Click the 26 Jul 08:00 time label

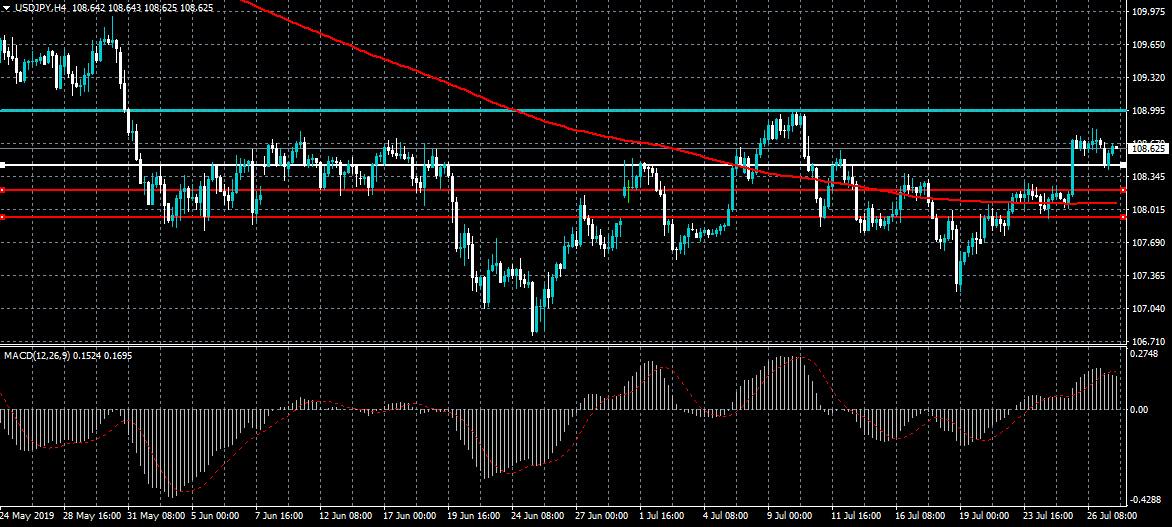[x=1112, y=517]
